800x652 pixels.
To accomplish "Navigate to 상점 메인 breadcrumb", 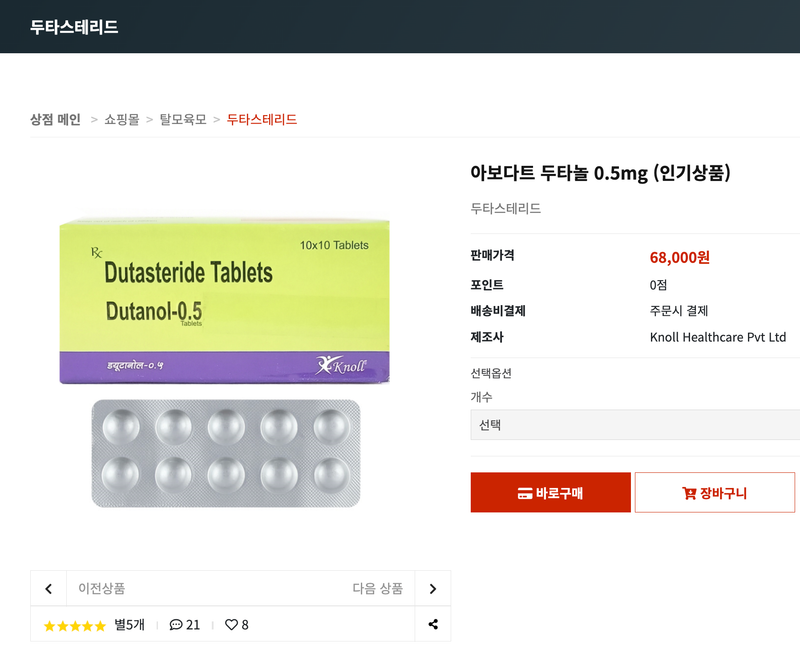I will [55, 119].
